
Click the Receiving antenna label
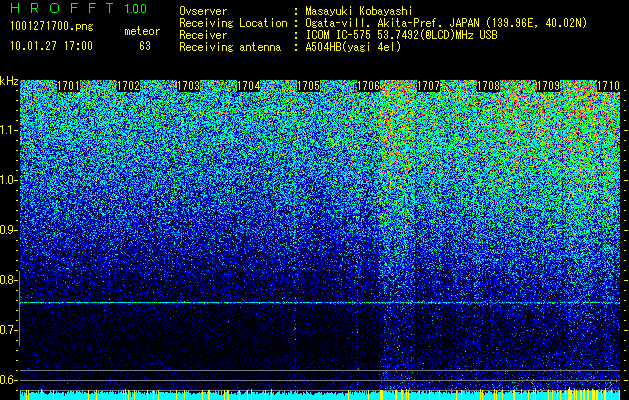[x=230, y=47]
